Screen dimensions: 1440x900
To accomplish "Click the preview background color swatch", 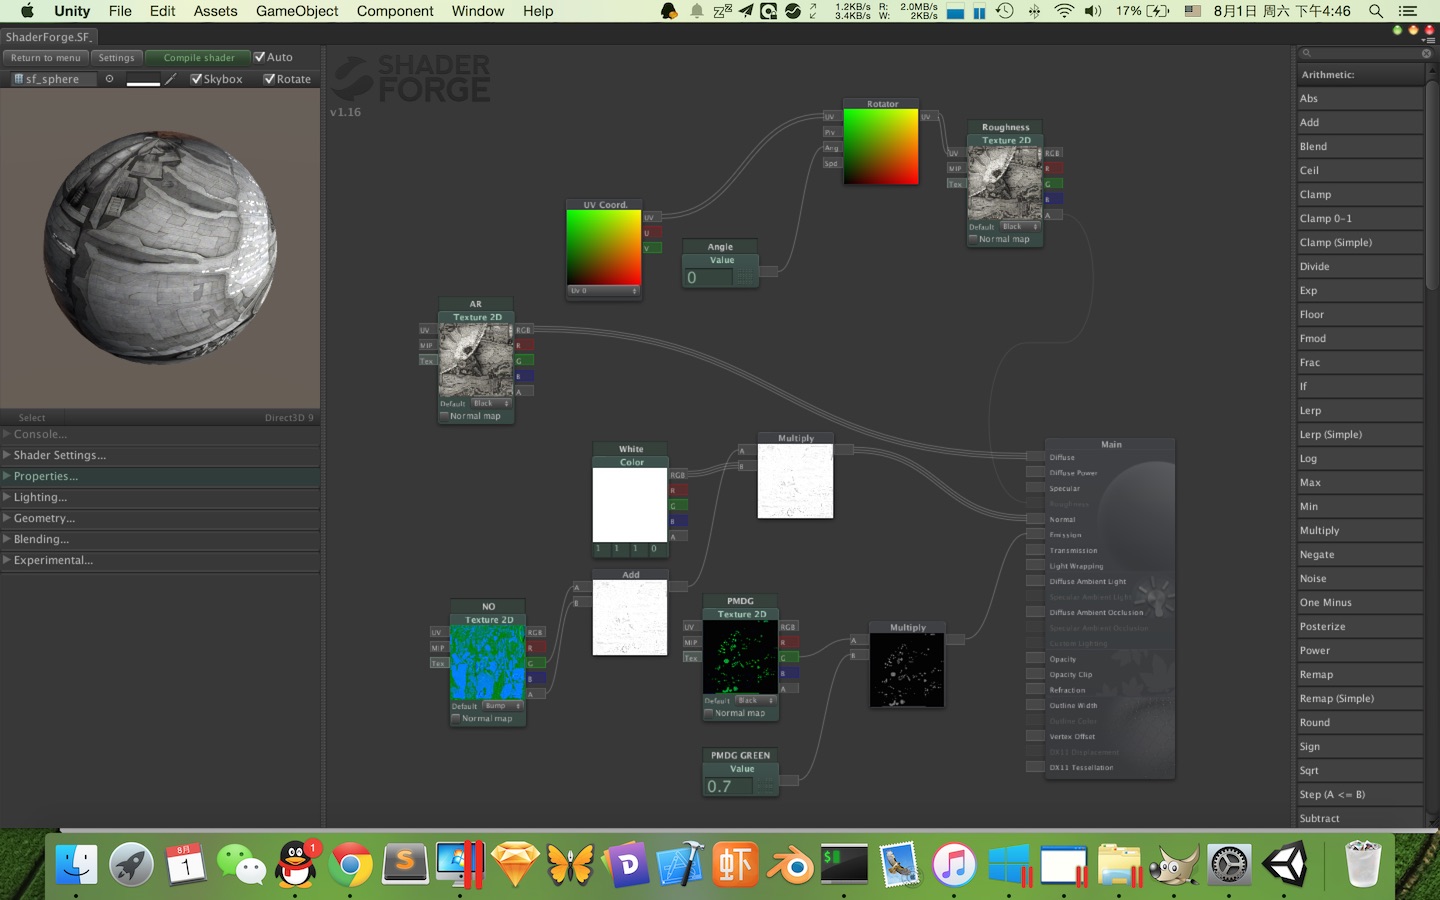I will pyautogui.click(x=143, y=79).
